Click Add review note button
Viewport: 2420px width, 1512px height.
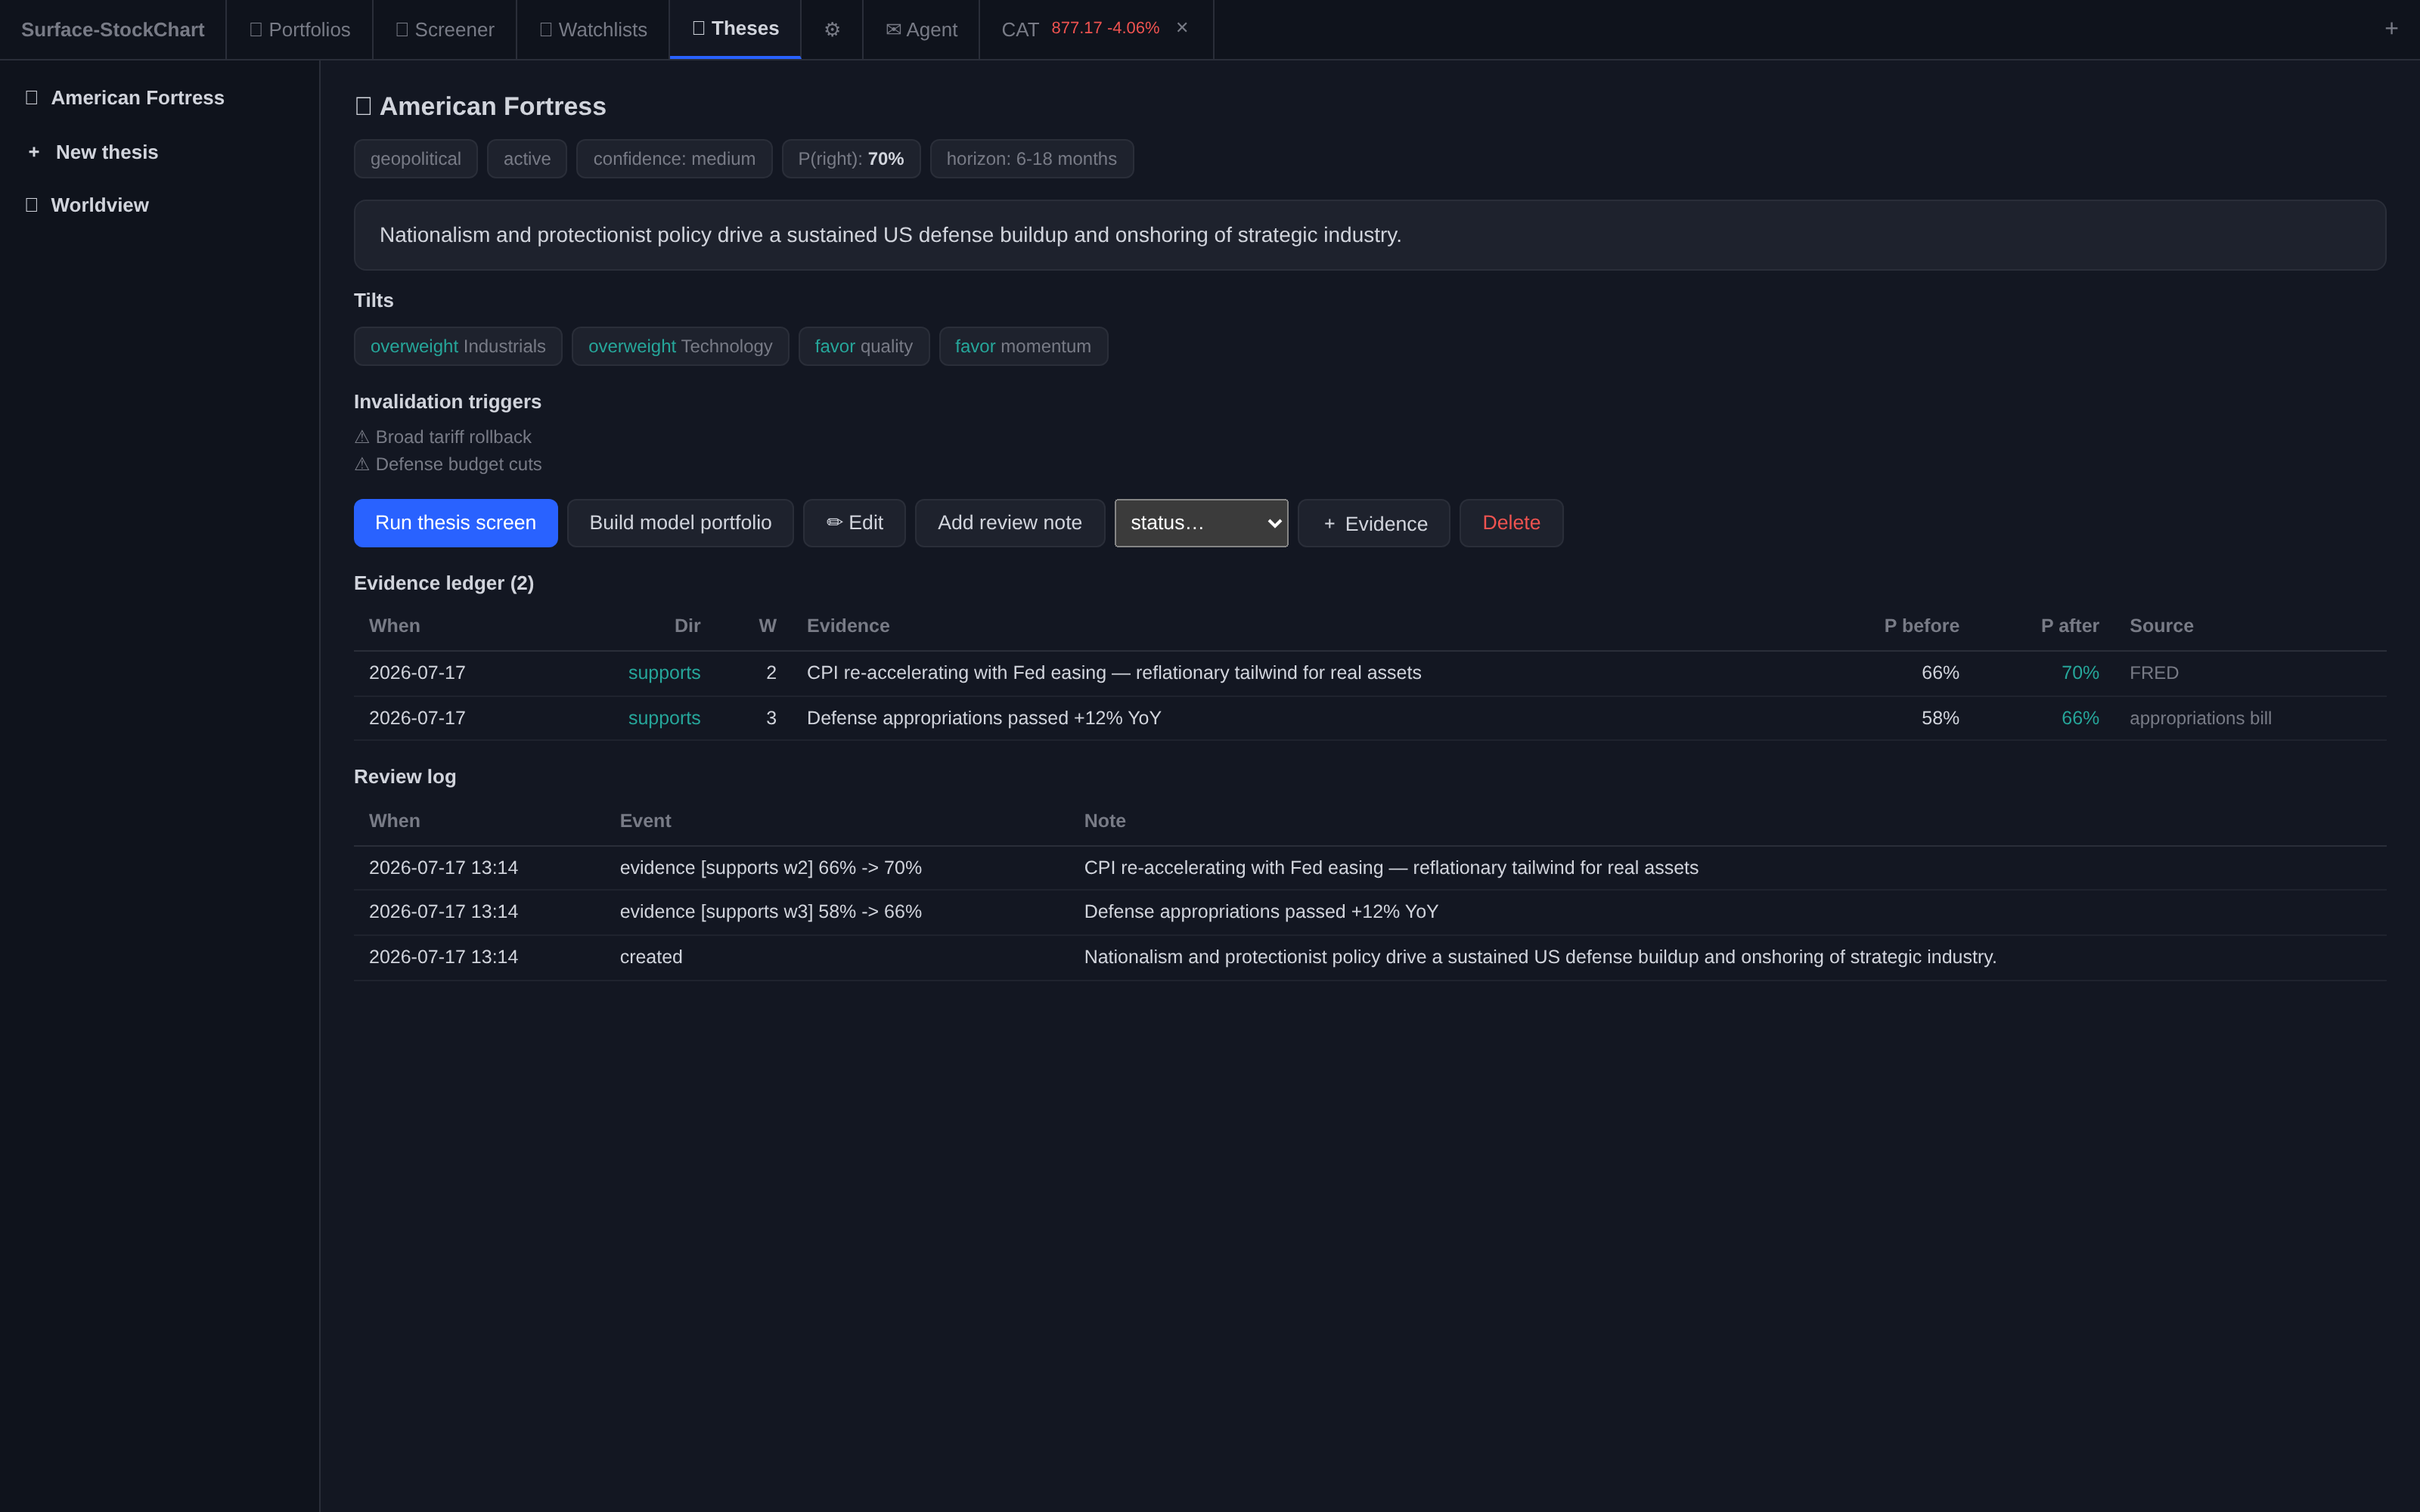[x=1009, y=523]
